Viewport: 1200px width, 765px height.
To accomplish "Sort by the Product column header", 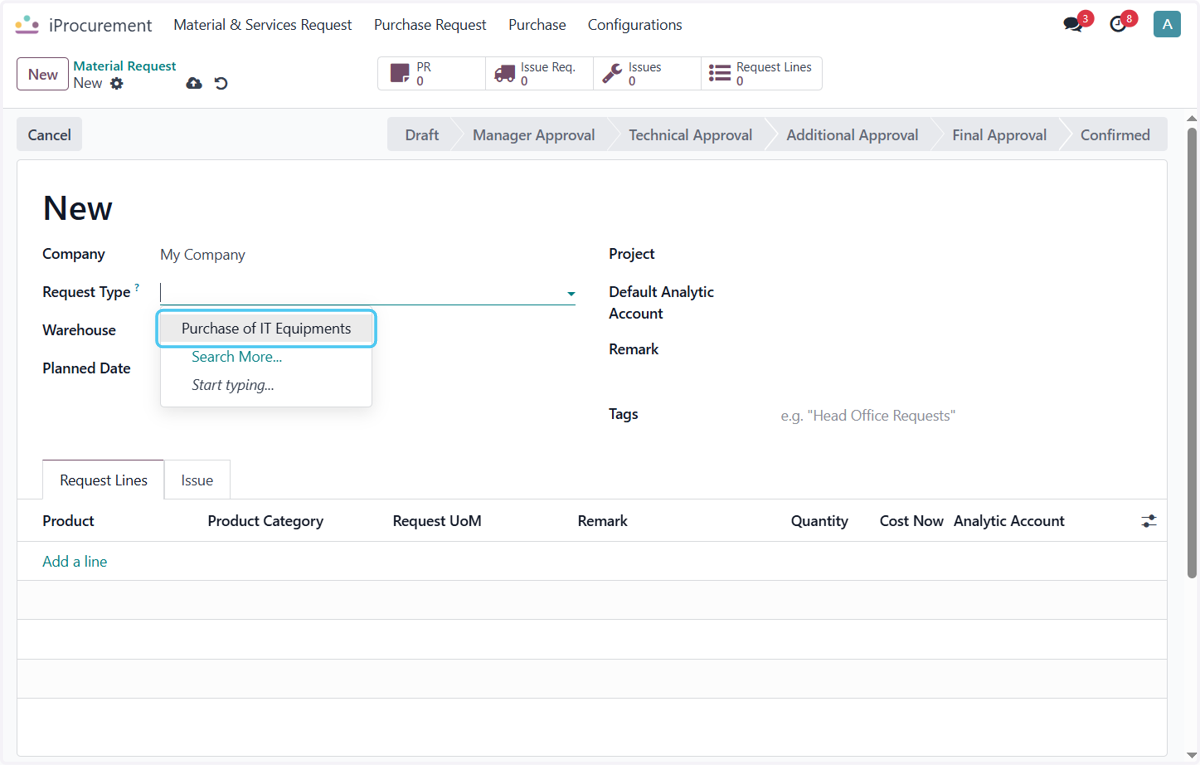I will pos(68,521).
